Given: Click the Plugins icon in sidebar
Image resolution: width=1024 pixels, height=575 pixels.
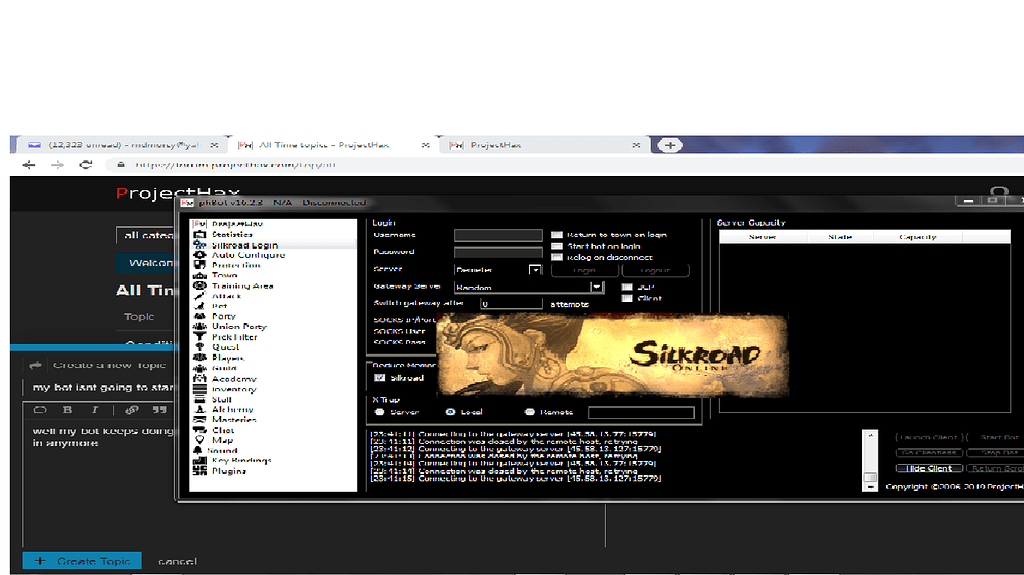Looking at the screenshot, I should click(198, 471).
